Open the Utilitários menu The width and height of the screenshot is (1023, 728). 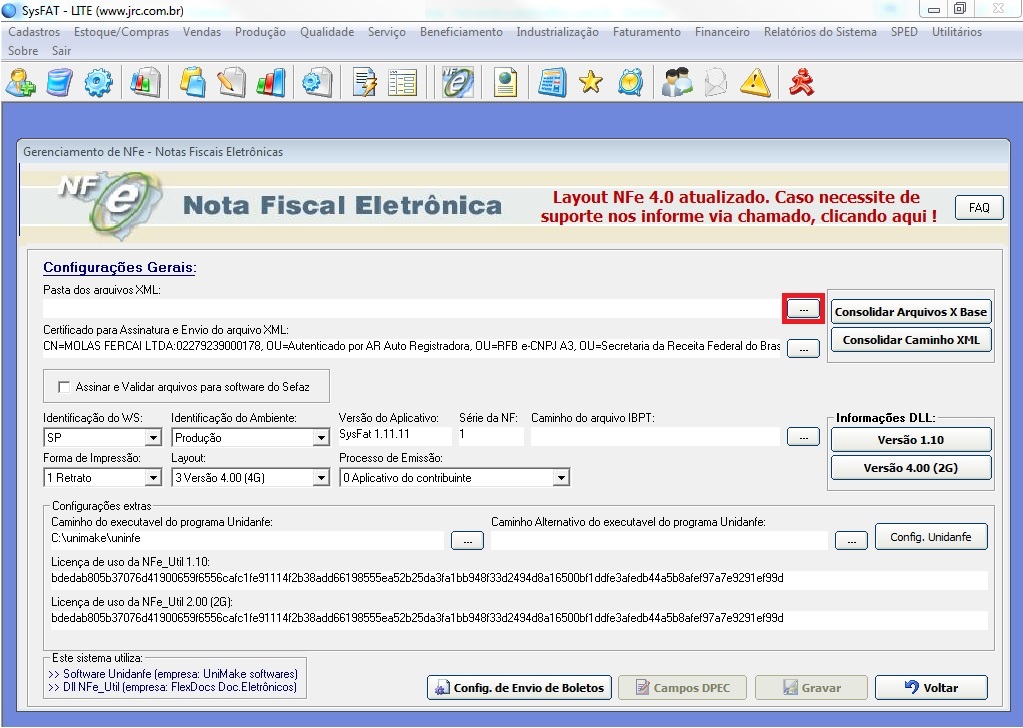(956, 32)
